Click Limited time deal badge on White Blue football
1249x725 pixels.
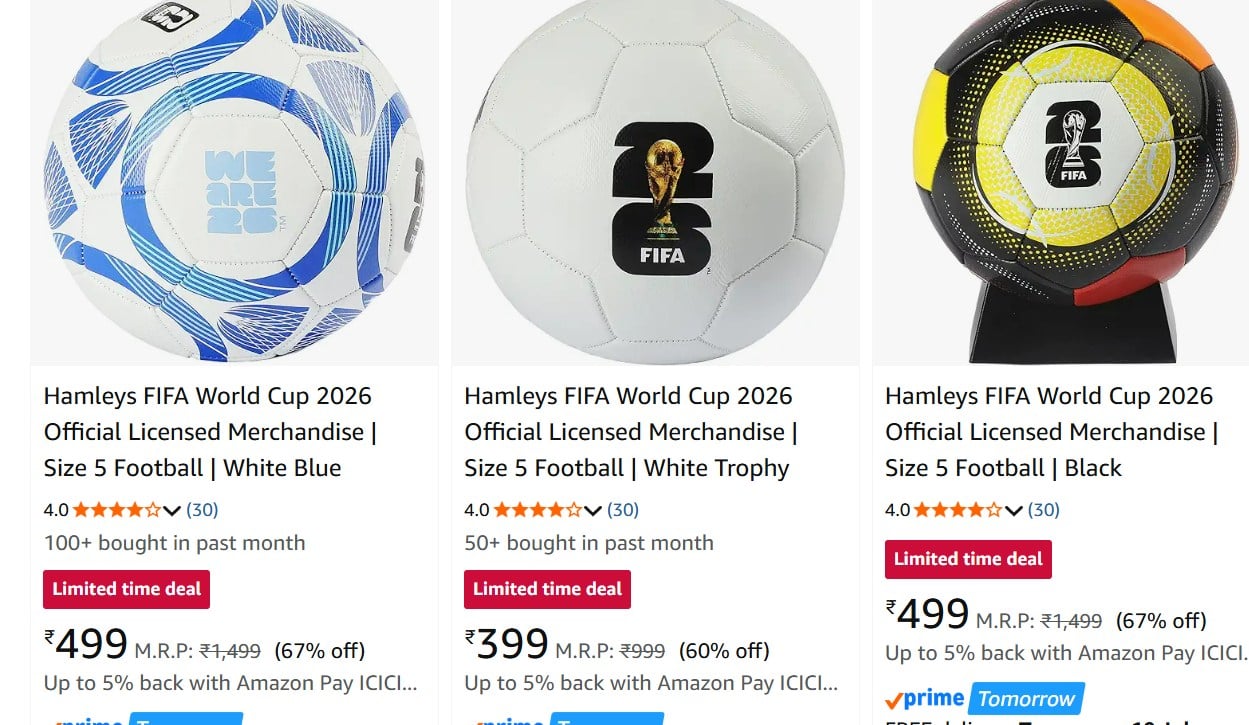pyautogui.click(x=127, y=589)
